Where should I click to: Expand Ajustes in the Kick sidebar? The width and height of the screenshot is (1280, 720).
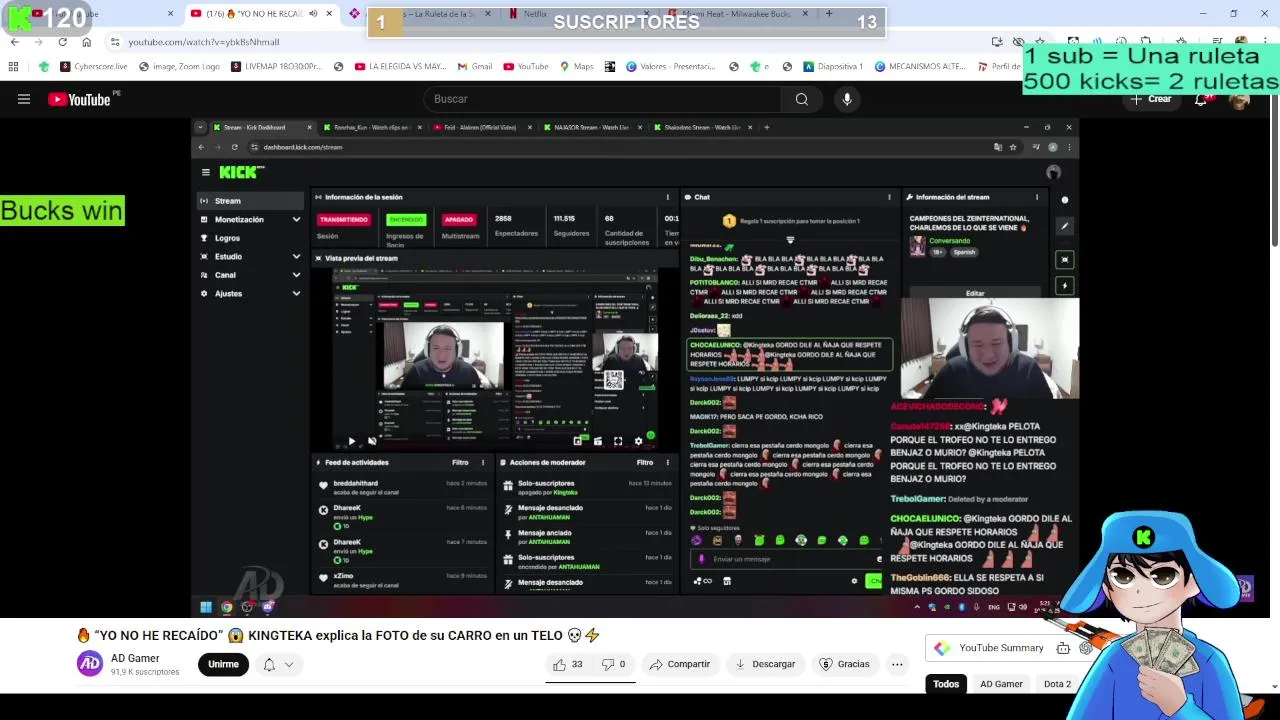pyautogui.click(x=250, y=293)
